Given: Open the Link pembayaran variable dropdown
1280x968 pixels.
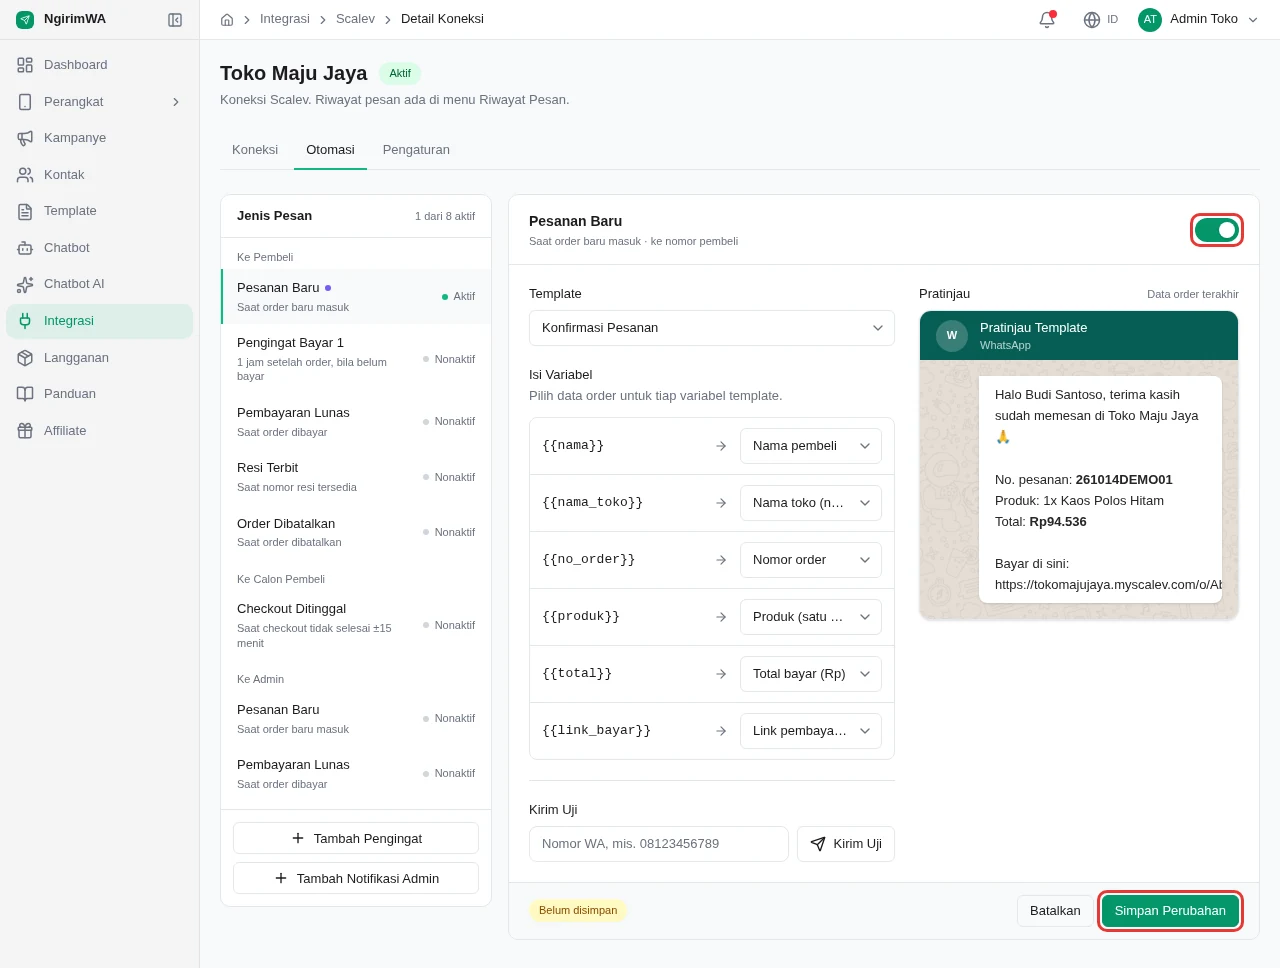Looking at the screenshot, I should (811, 731).
